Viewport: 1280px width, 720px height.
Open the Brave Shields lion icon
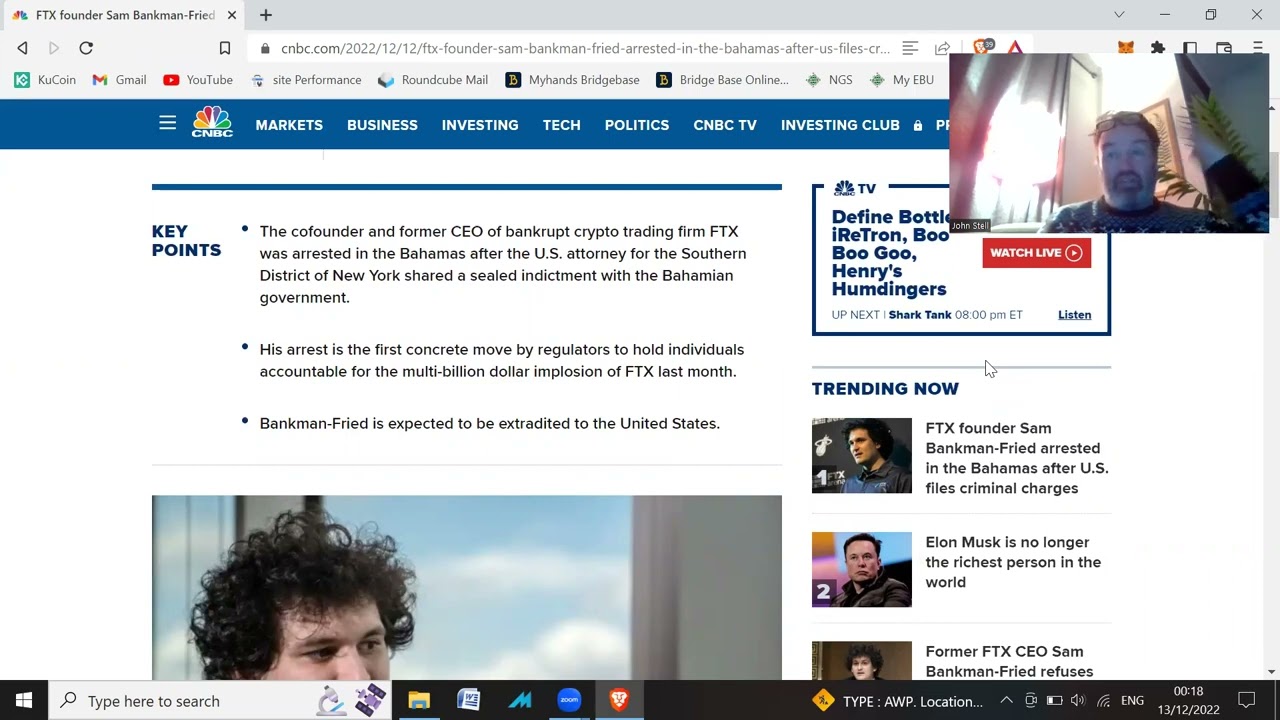pos(981,47)
